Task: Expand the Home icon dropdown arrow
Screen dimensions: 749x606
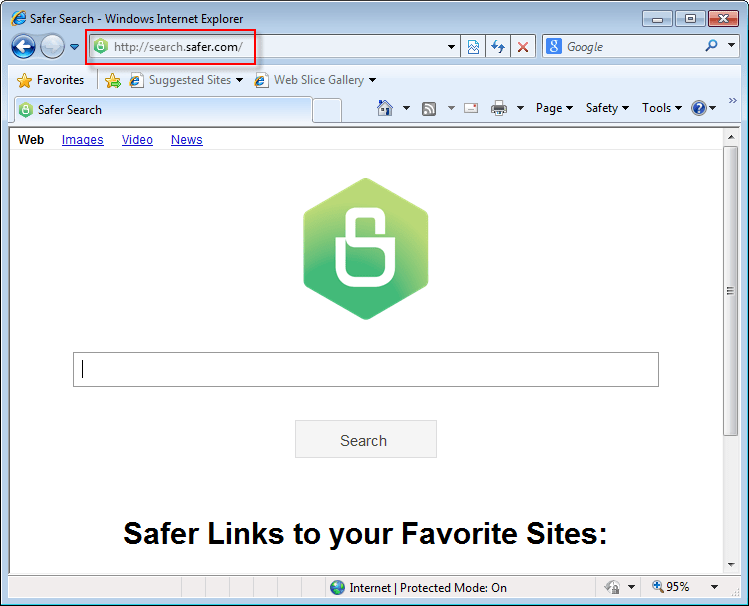Action: click(406, 108)
